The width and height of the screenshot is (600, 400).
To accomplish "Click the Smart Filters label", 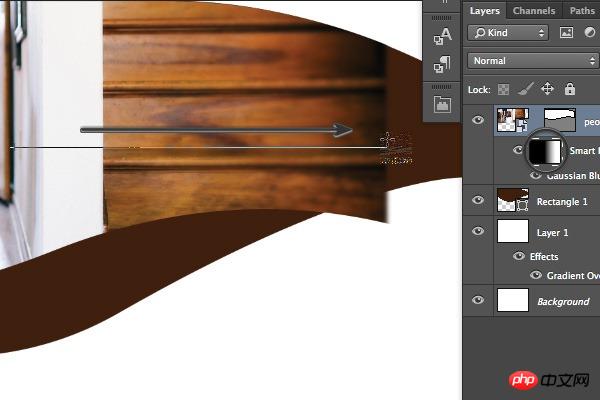I will (x=584, y=151).
